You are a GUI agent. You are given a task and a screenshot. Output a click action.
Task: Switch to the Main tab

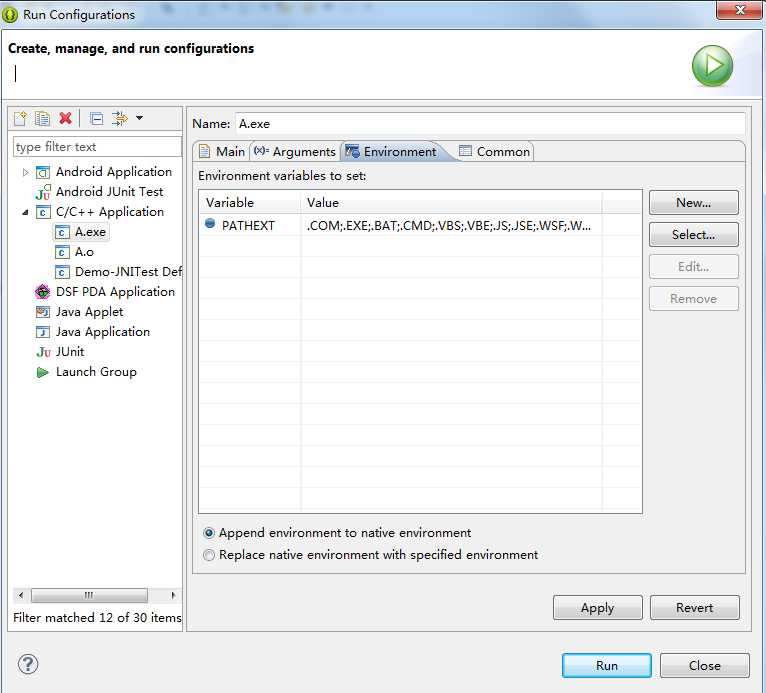(222, 152)
